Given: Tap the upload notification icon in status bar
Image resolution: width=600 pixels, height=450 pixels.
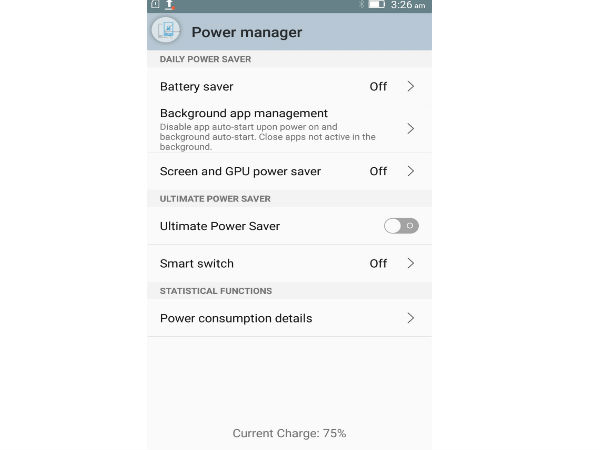Looking at the screenshot, I should 169,5.
